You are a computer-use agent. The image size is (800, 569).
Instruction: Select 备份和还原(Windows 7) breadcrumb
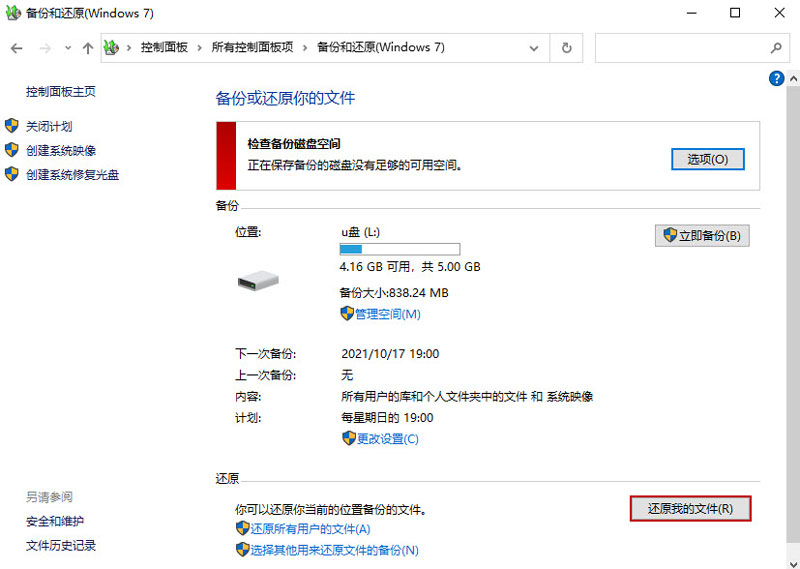coord(381,47)
